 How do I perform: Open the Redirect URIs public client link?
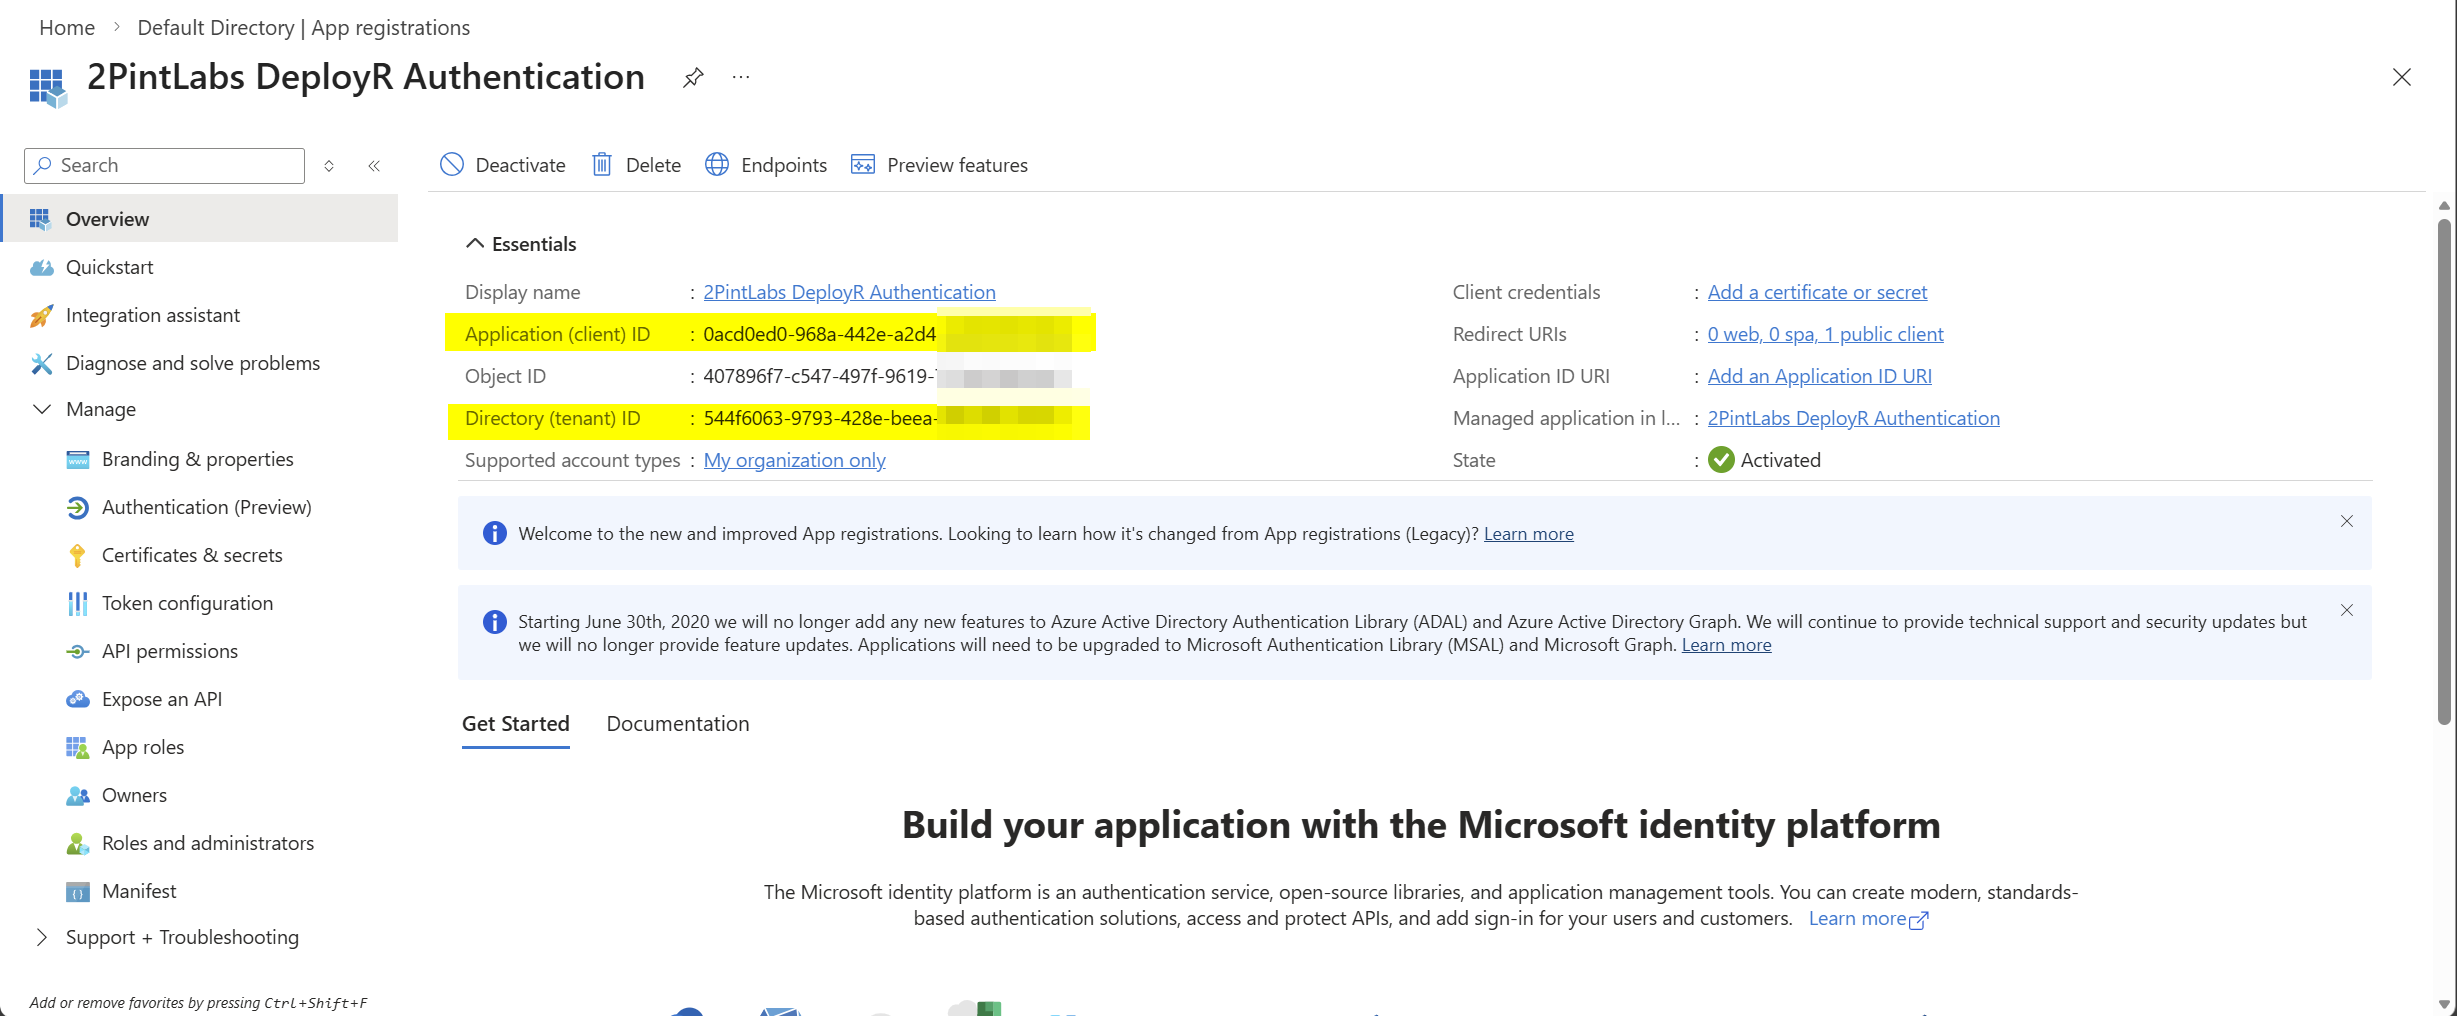tap(1825, 334)
